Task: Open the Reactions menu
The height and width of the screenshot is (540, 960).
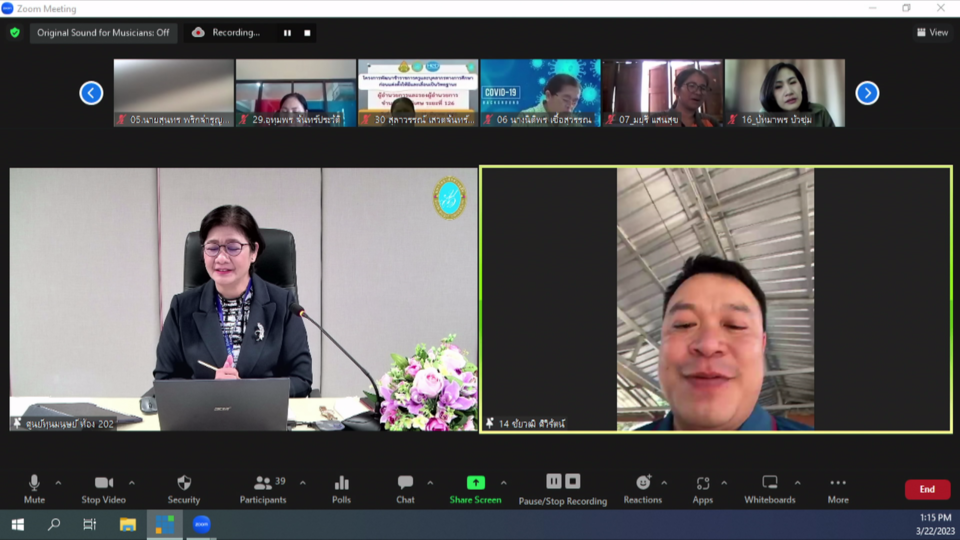Action: [642, 483]
